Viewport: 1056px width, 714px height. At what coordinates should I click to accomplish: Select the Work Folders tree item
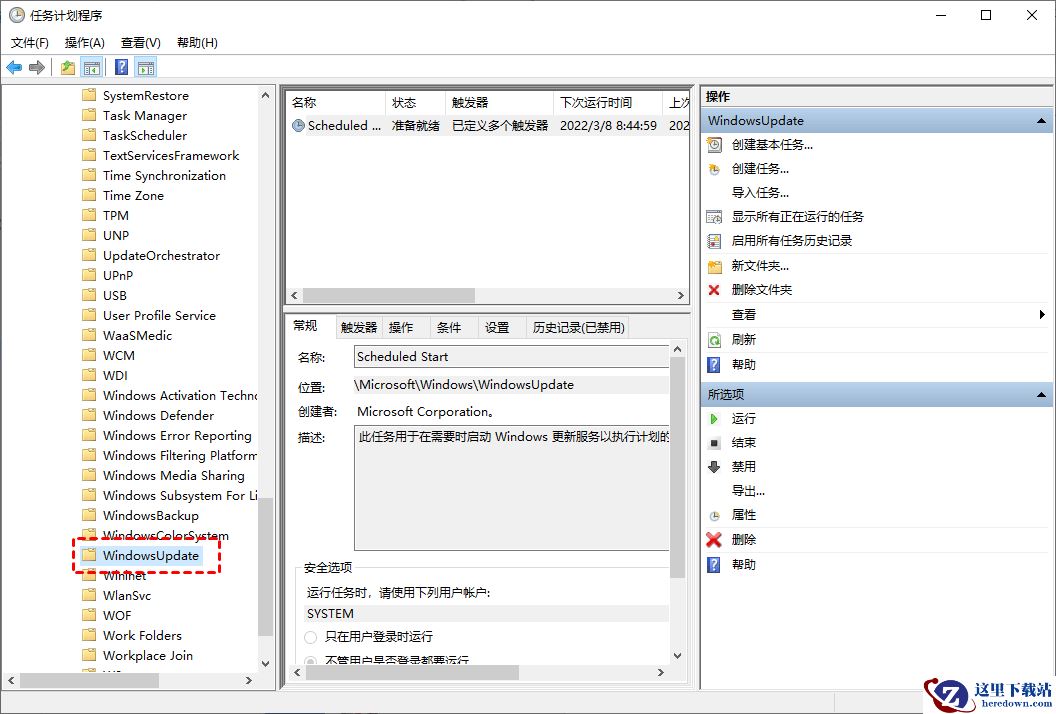pos(142,636)
